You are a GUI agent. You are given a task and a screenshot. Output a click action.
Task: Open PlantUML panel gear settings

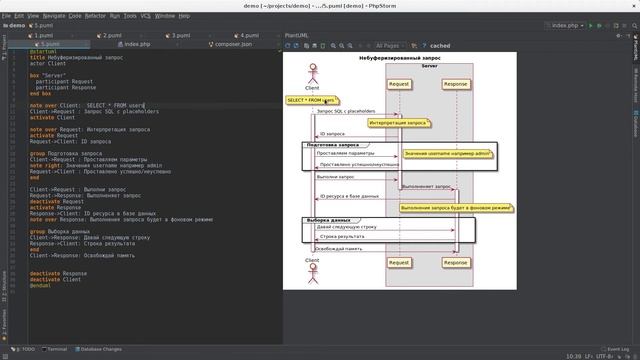[618, 36]
